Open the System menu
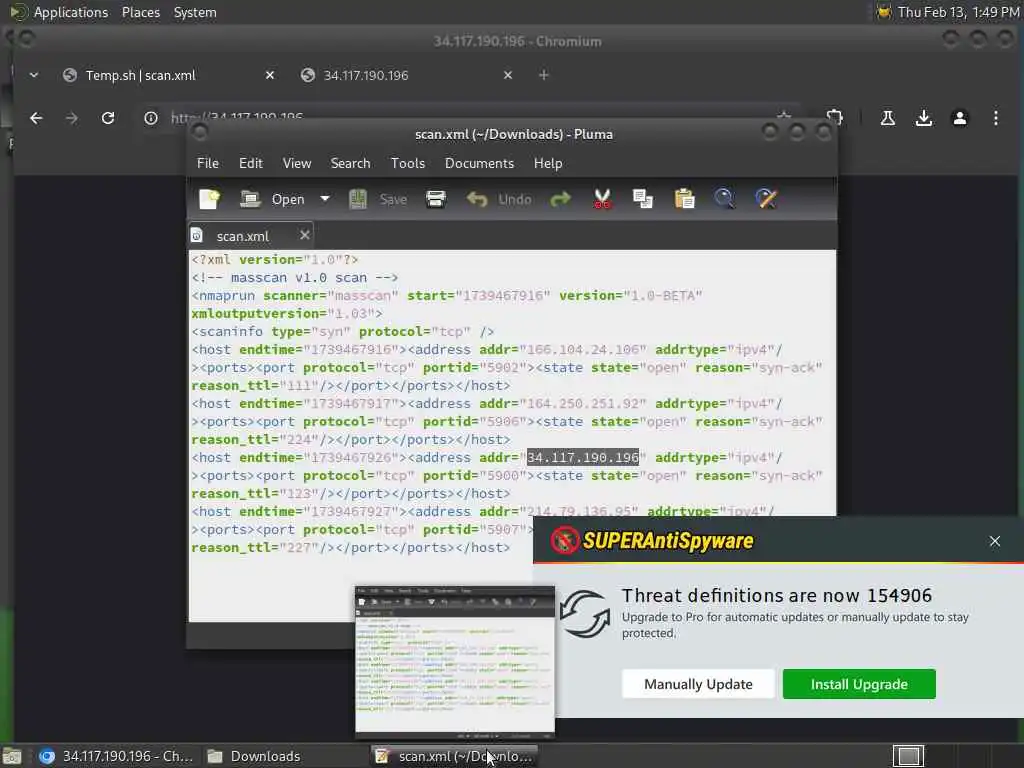This screenshot has height=768, width=1024. coord(195,12)
